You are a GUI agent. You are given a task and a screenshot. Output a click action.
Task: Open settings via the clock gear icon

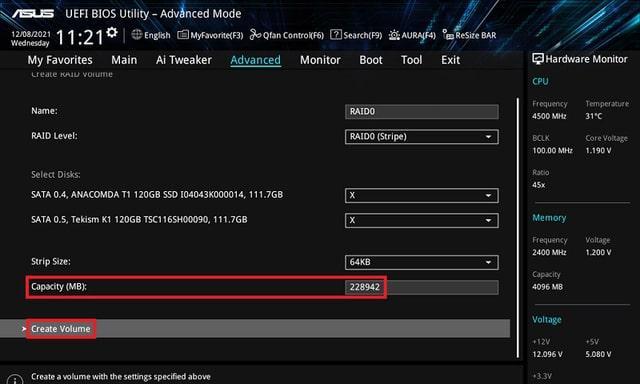[x=112, y=32]
